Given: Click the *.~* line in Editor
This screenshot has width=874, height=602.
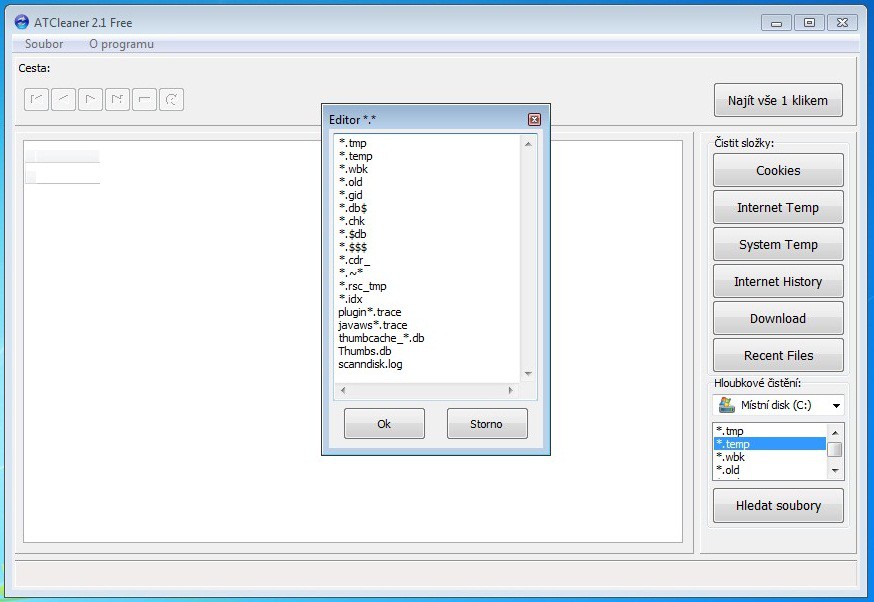Looking at the screenshot, I should click(x=351, y=273).
